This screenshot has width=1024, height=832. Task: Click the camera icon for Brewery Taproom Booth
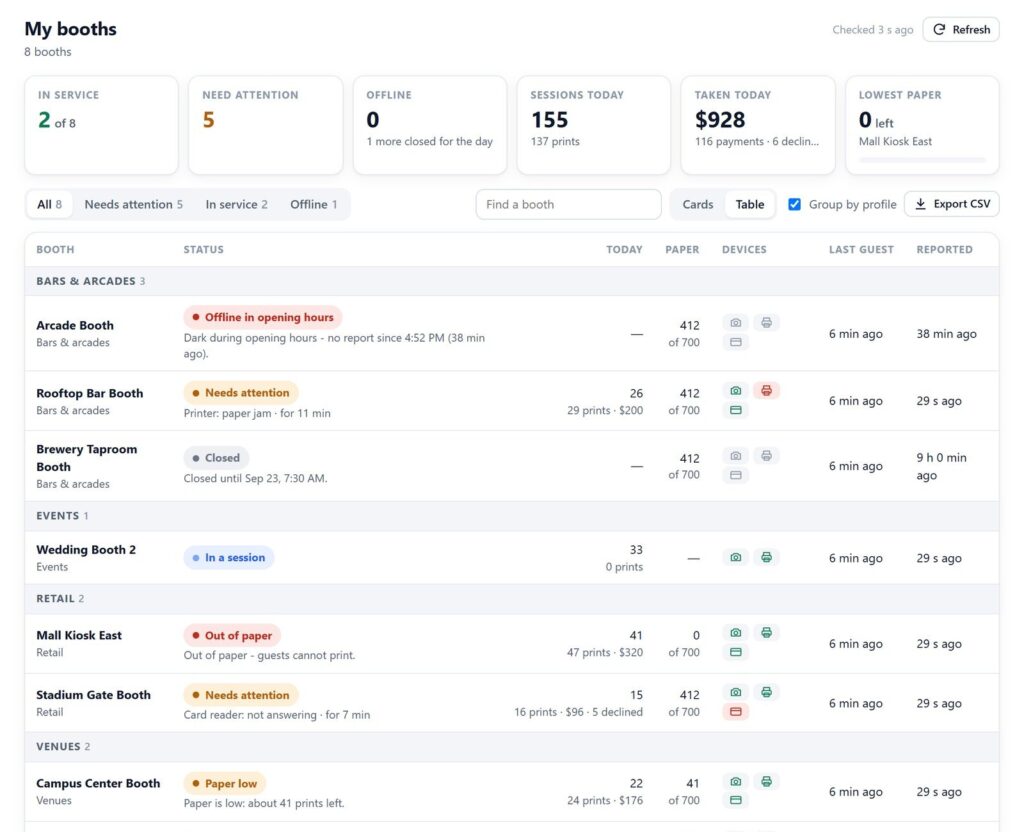tap(735, 456)
